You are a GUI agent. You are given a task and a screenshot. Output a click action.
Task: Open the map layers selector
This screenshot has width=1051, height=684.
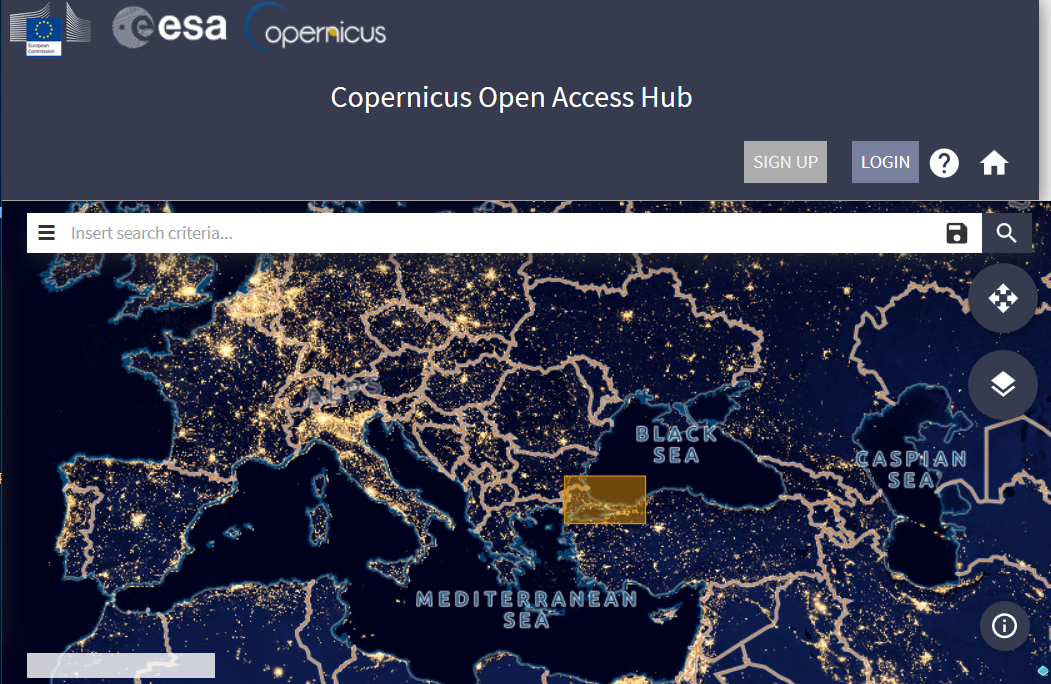tap(1003, 385)
